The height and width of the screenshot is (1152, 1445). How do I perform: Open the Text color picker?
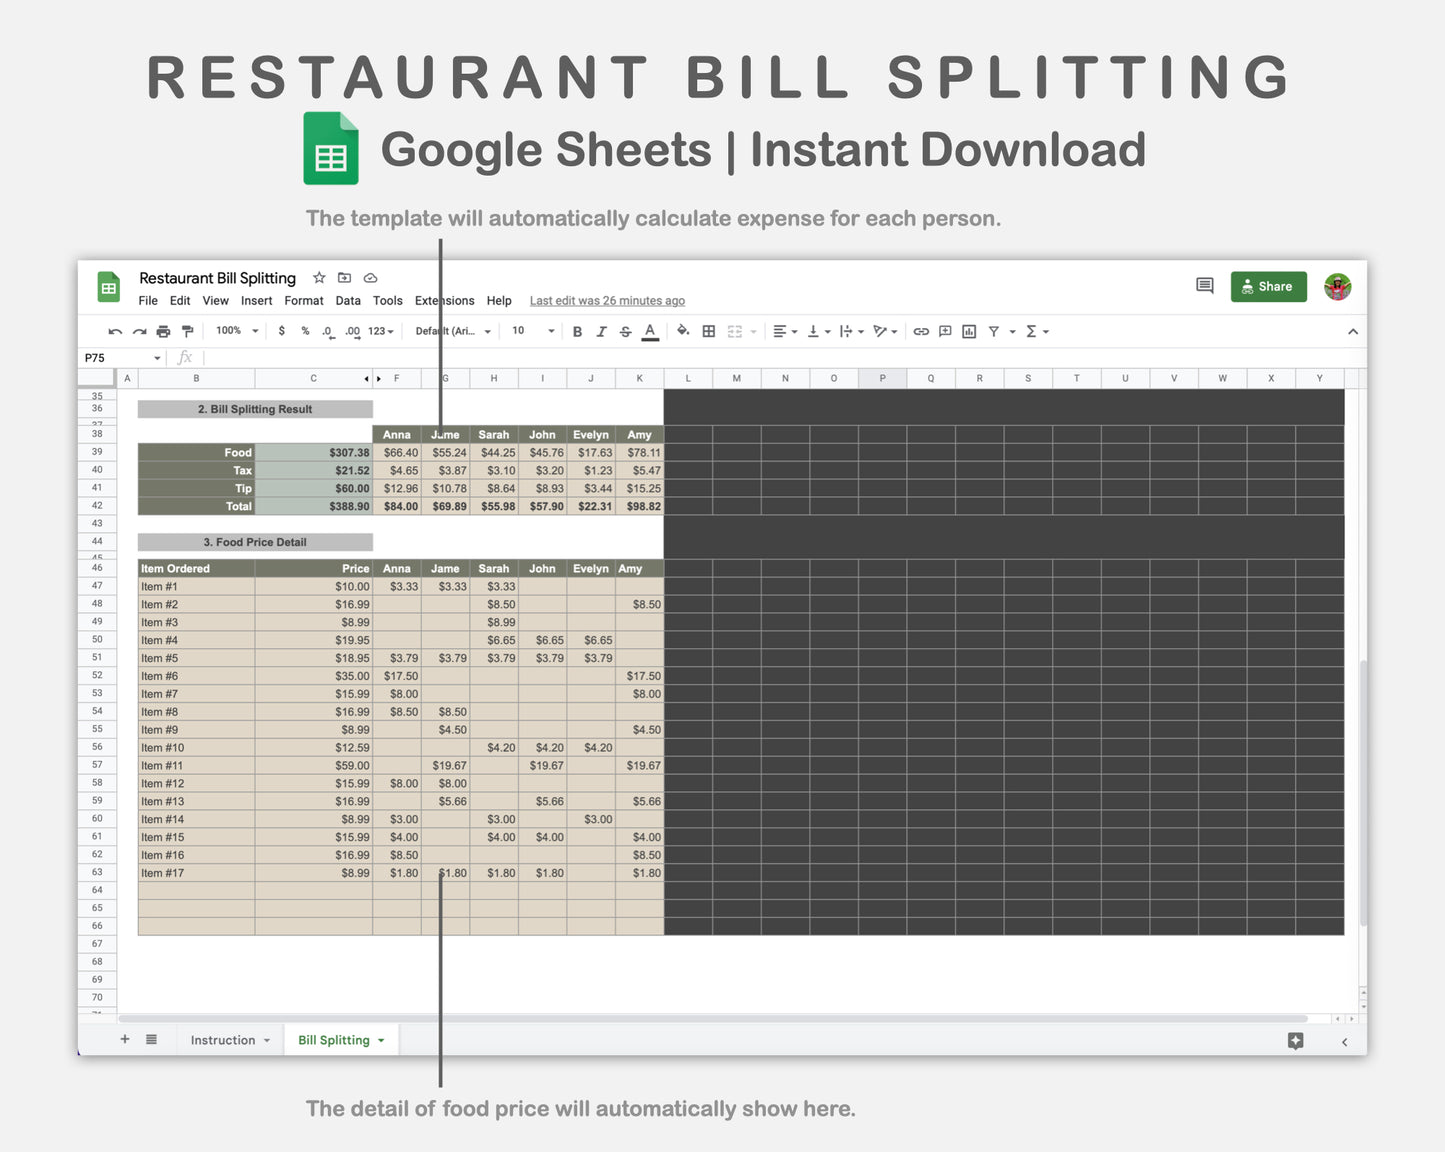click(650, 331)
